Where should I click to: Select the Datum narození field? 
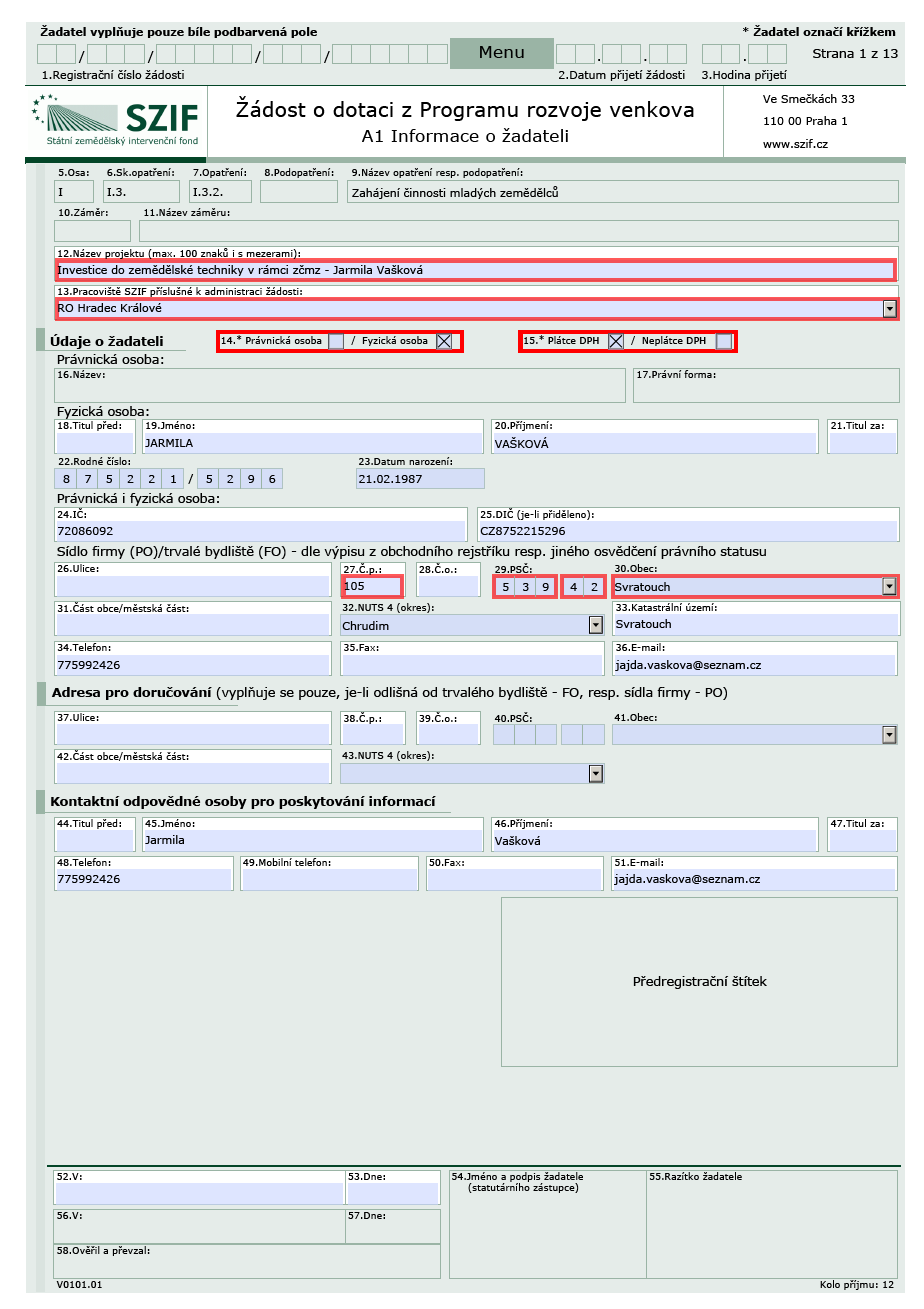[x=420, y=479]
